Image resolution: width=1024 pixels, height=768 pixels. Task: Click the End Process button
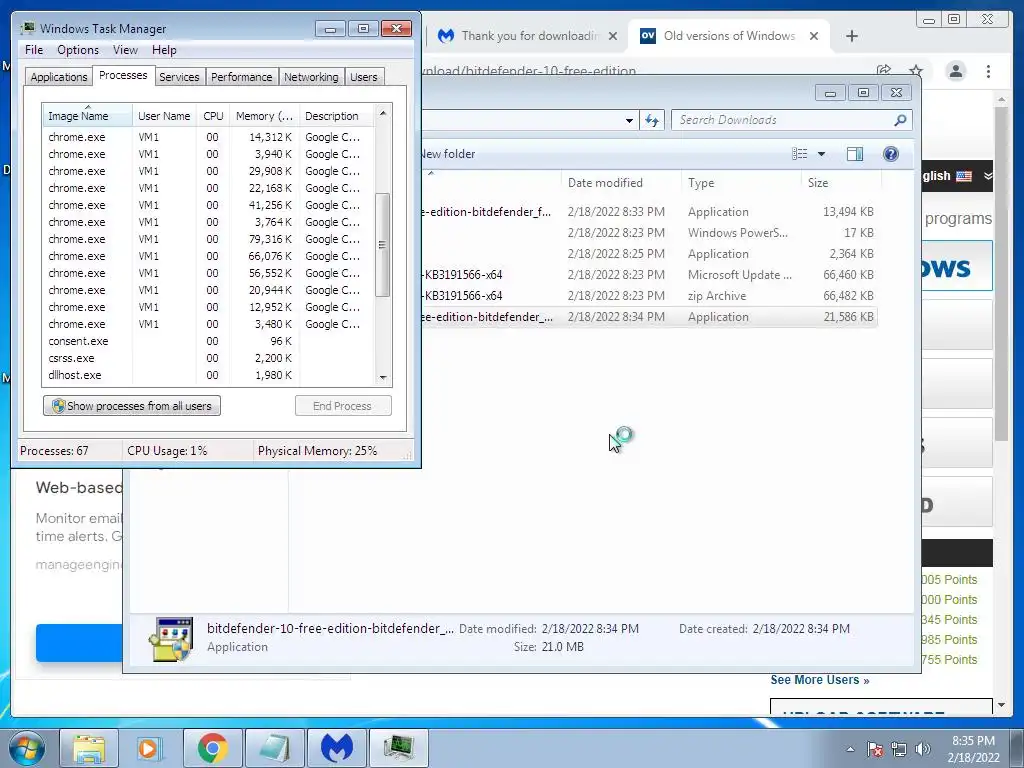pyautogui.click(x=343, y=406)
